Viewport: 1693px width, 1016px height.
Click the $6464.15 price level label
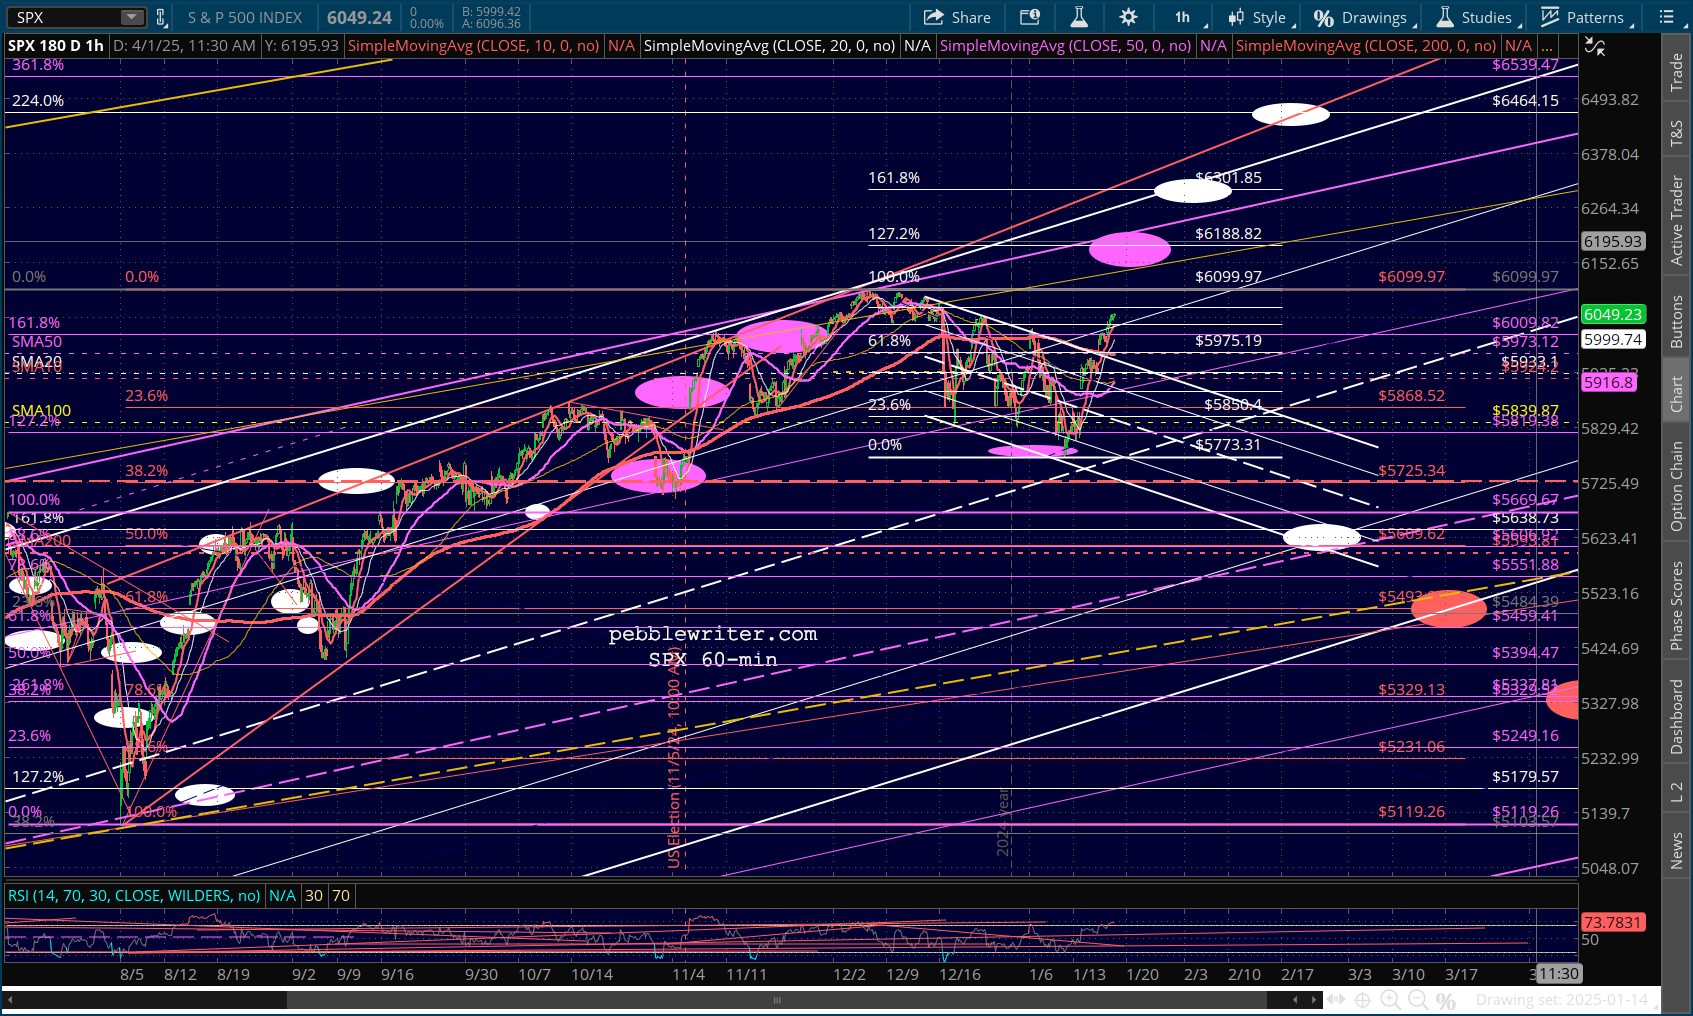pos(1525,101)
